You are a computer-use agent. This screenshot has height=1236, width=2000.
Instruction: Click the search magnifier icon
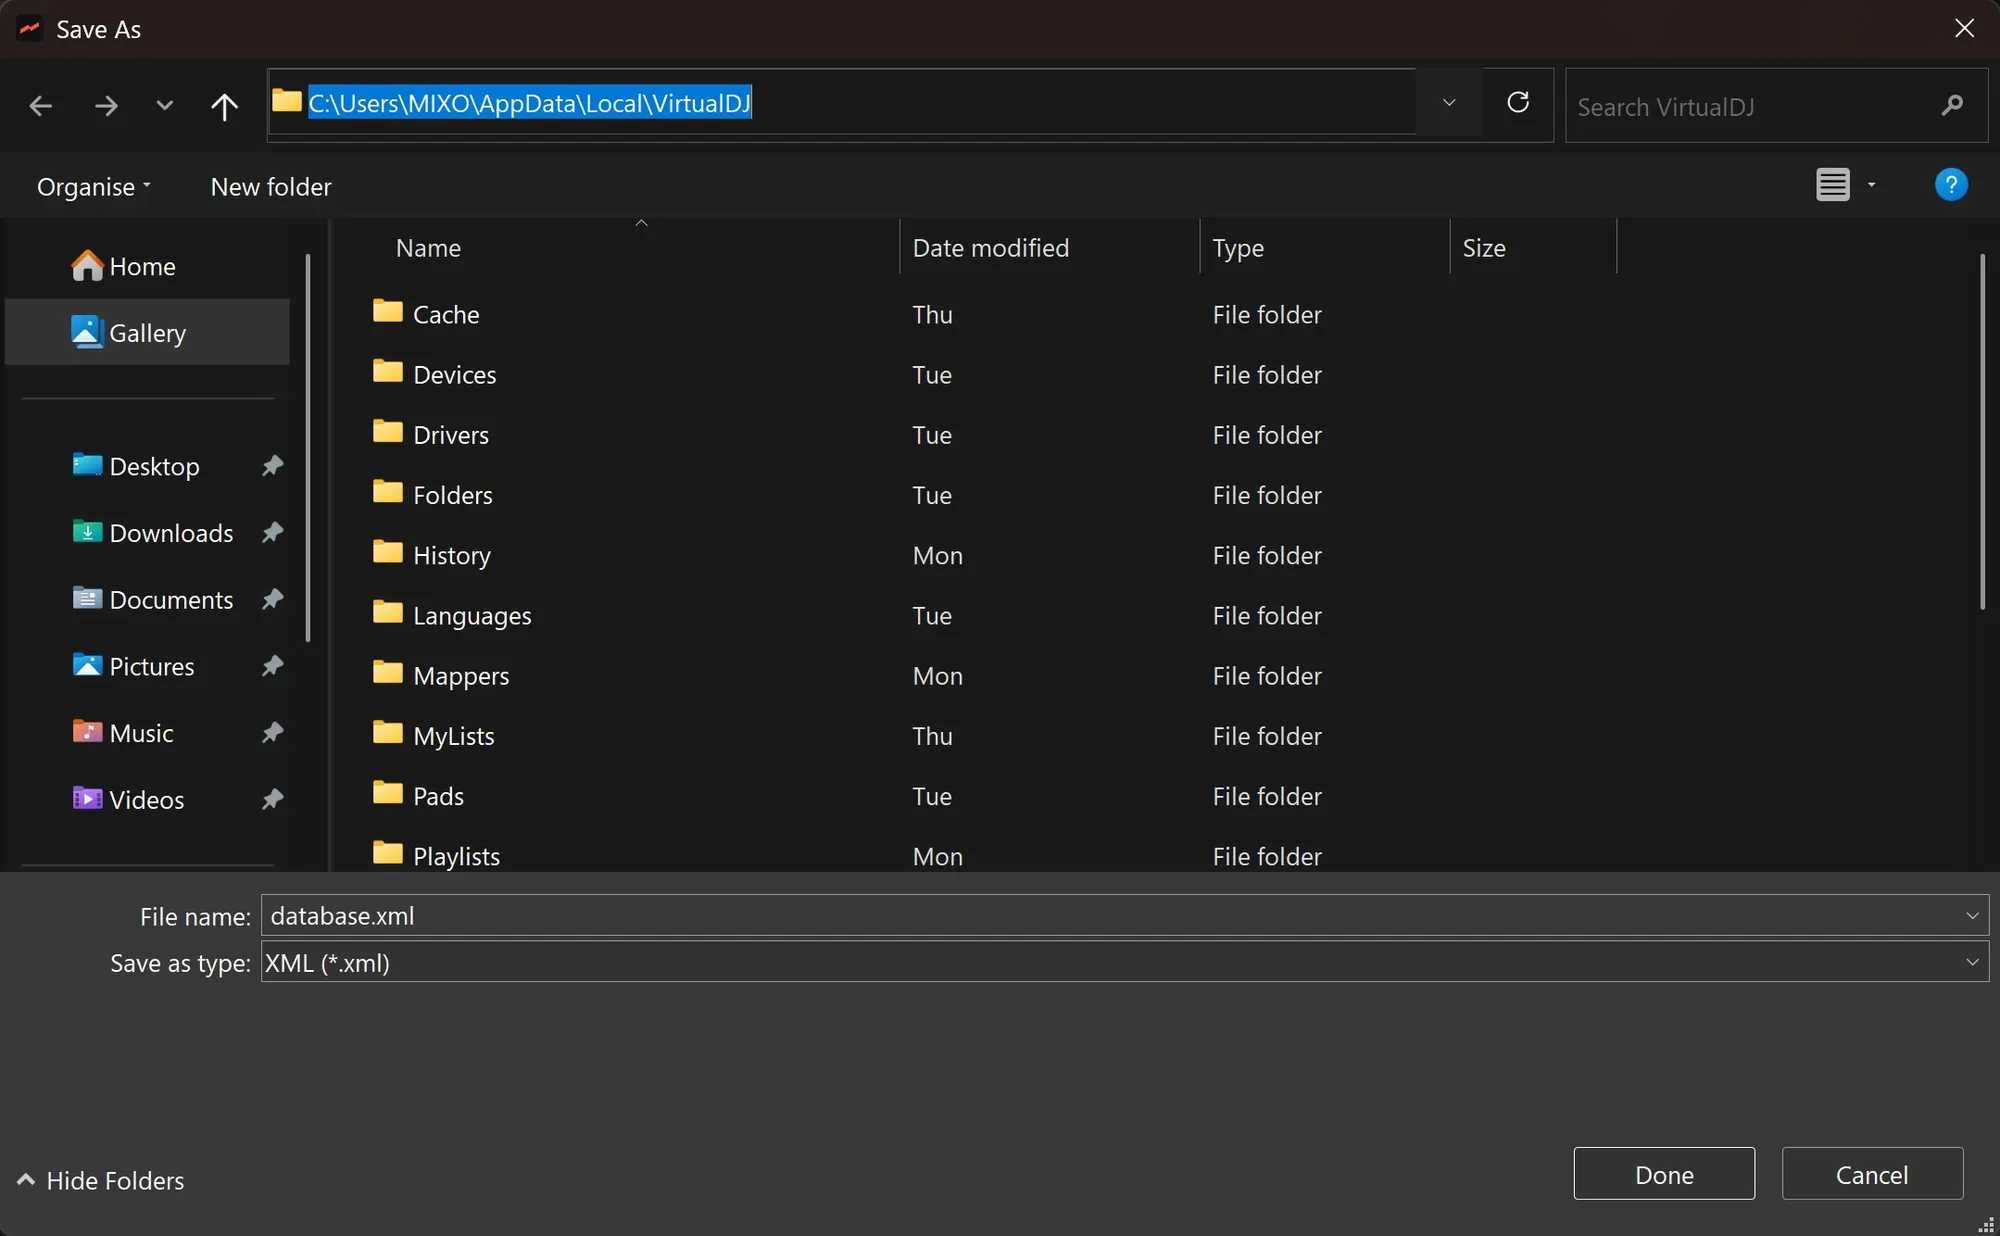[x=1952, y=105]
